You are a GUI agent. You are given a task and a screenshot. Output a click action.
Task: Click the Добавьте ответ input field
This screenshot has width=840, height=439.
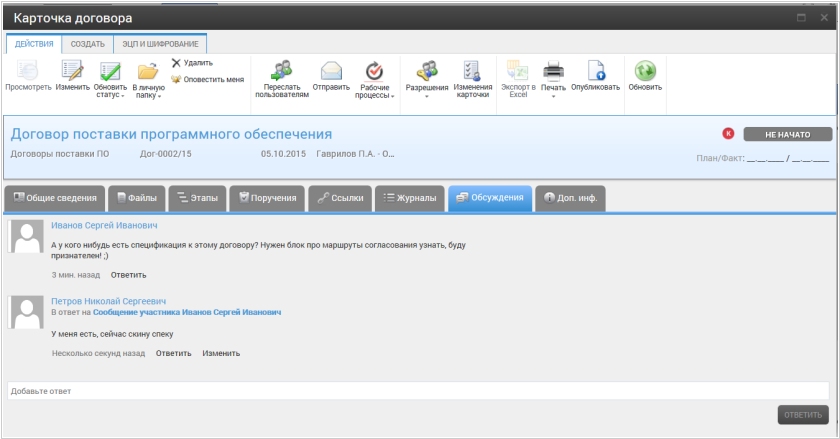point(417,391)
